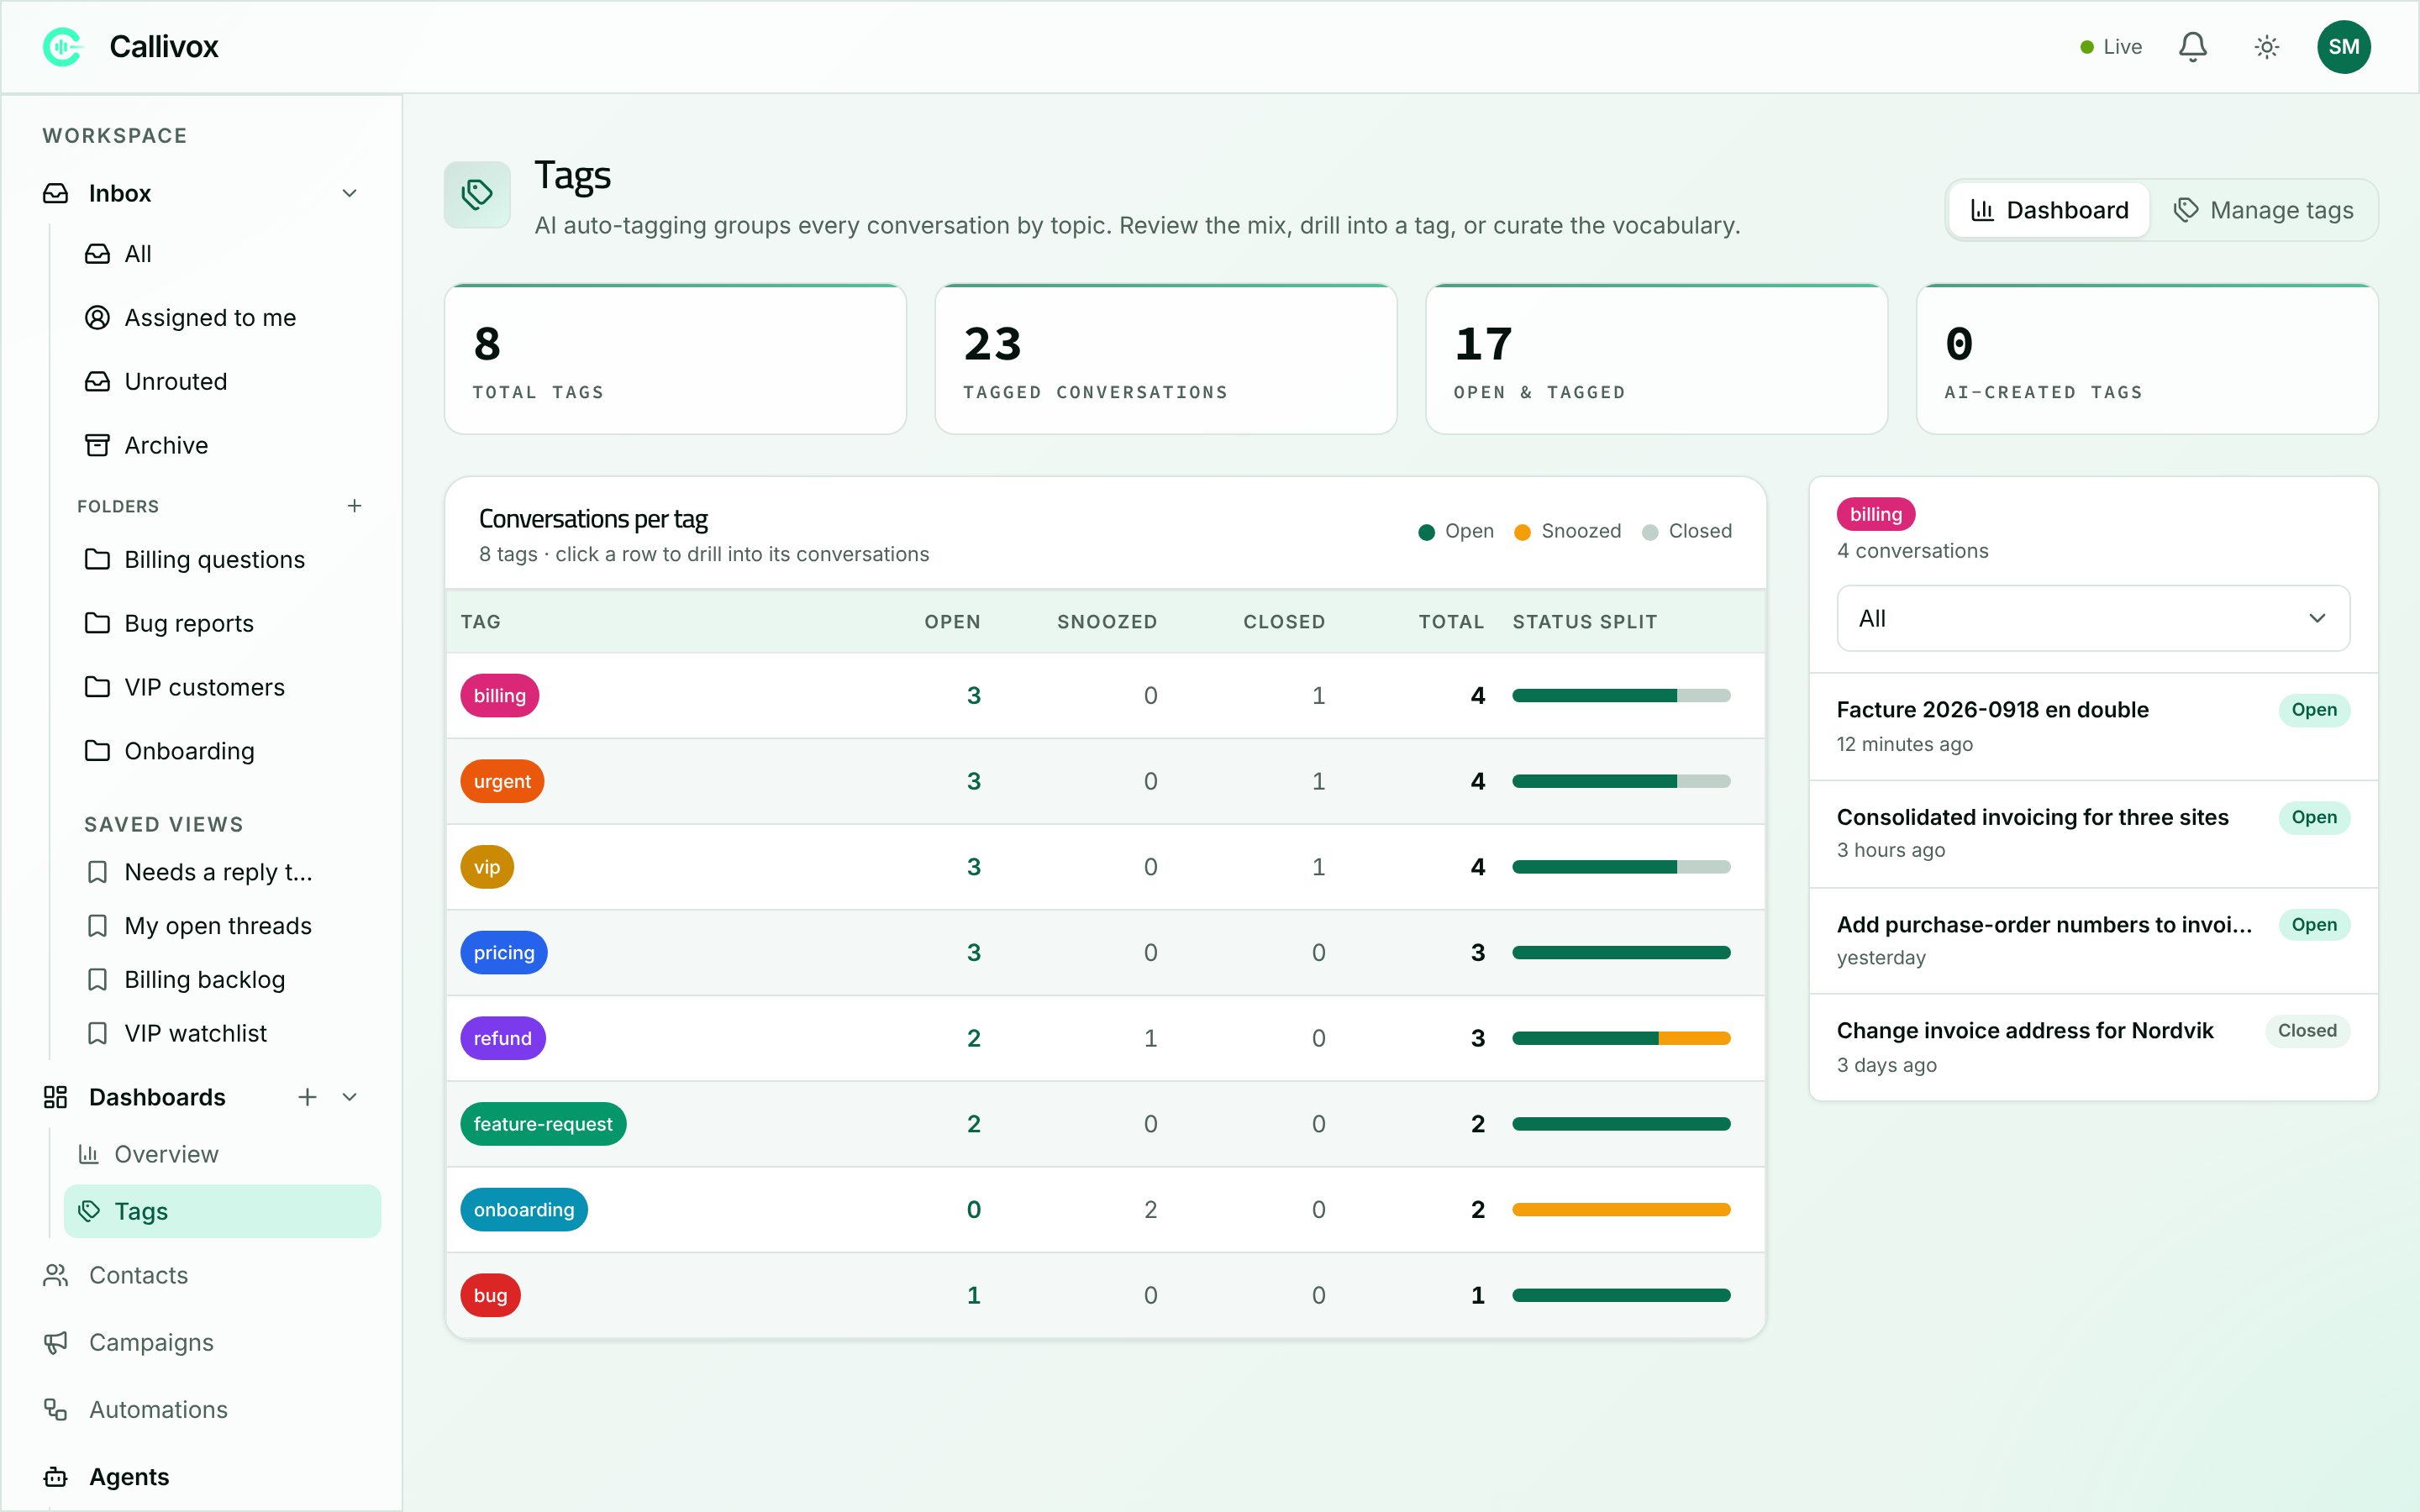Click the Callivox logo icon

tap(62, 47)
